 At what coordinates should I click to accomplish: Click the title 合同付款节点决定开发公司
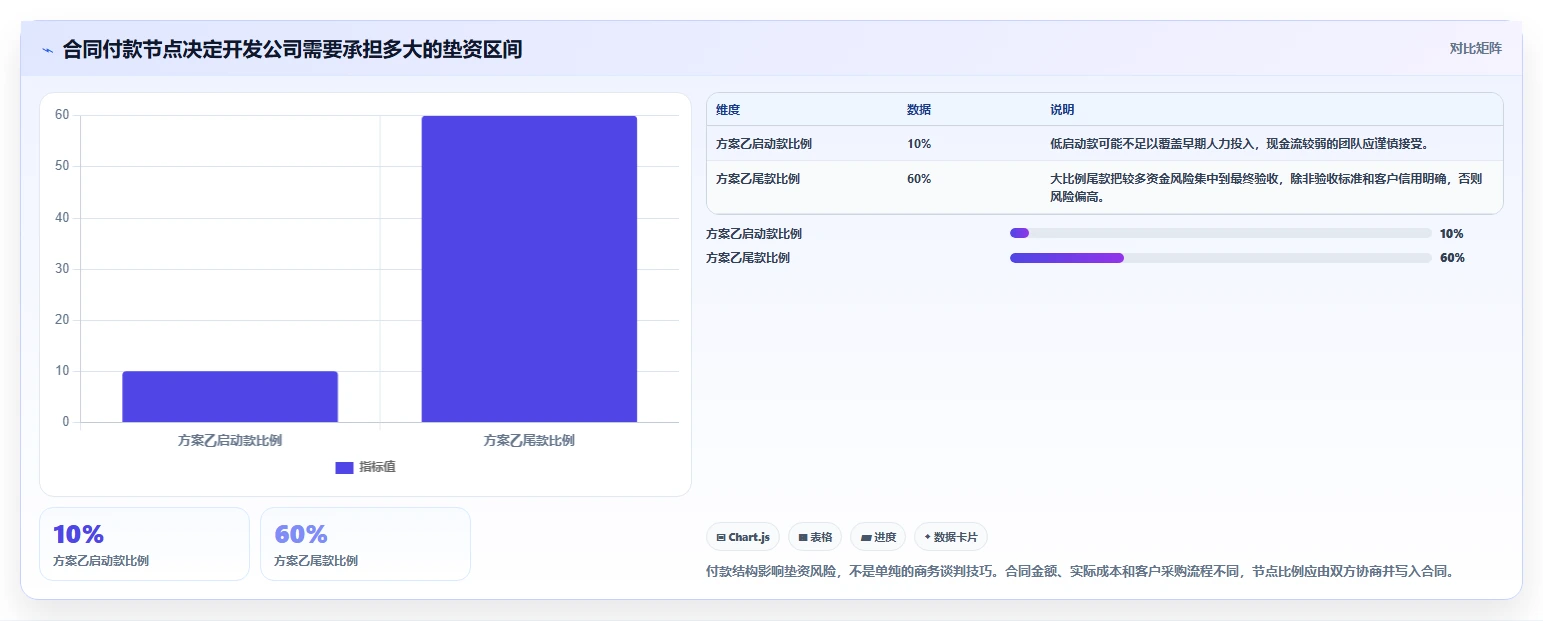292,49
